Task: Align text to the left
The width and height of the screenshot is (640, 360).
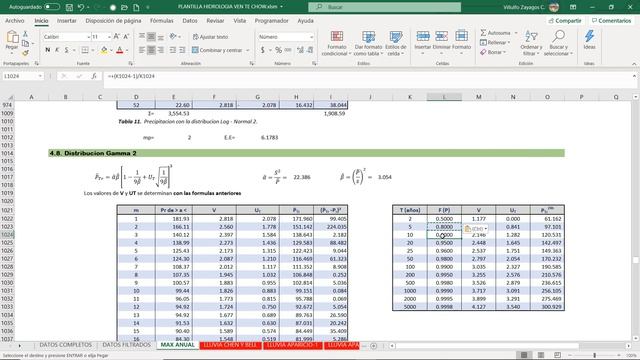Action: tap(142, 50)
